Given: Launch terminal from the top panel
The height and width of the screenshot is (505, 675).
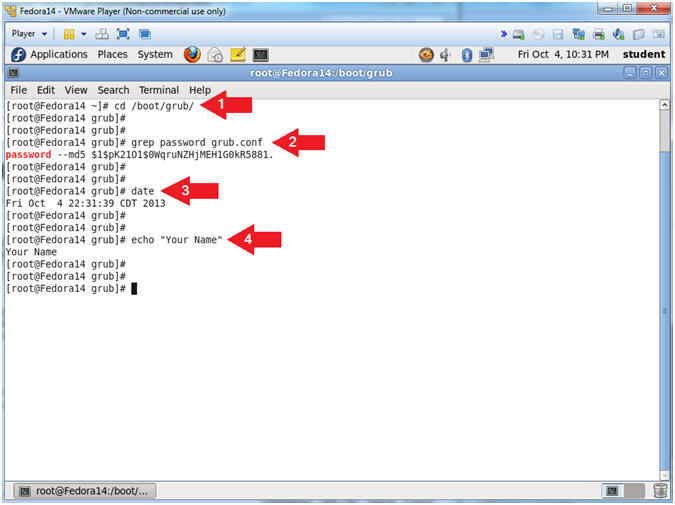Looking at the screenshot, I should (260, 55).
